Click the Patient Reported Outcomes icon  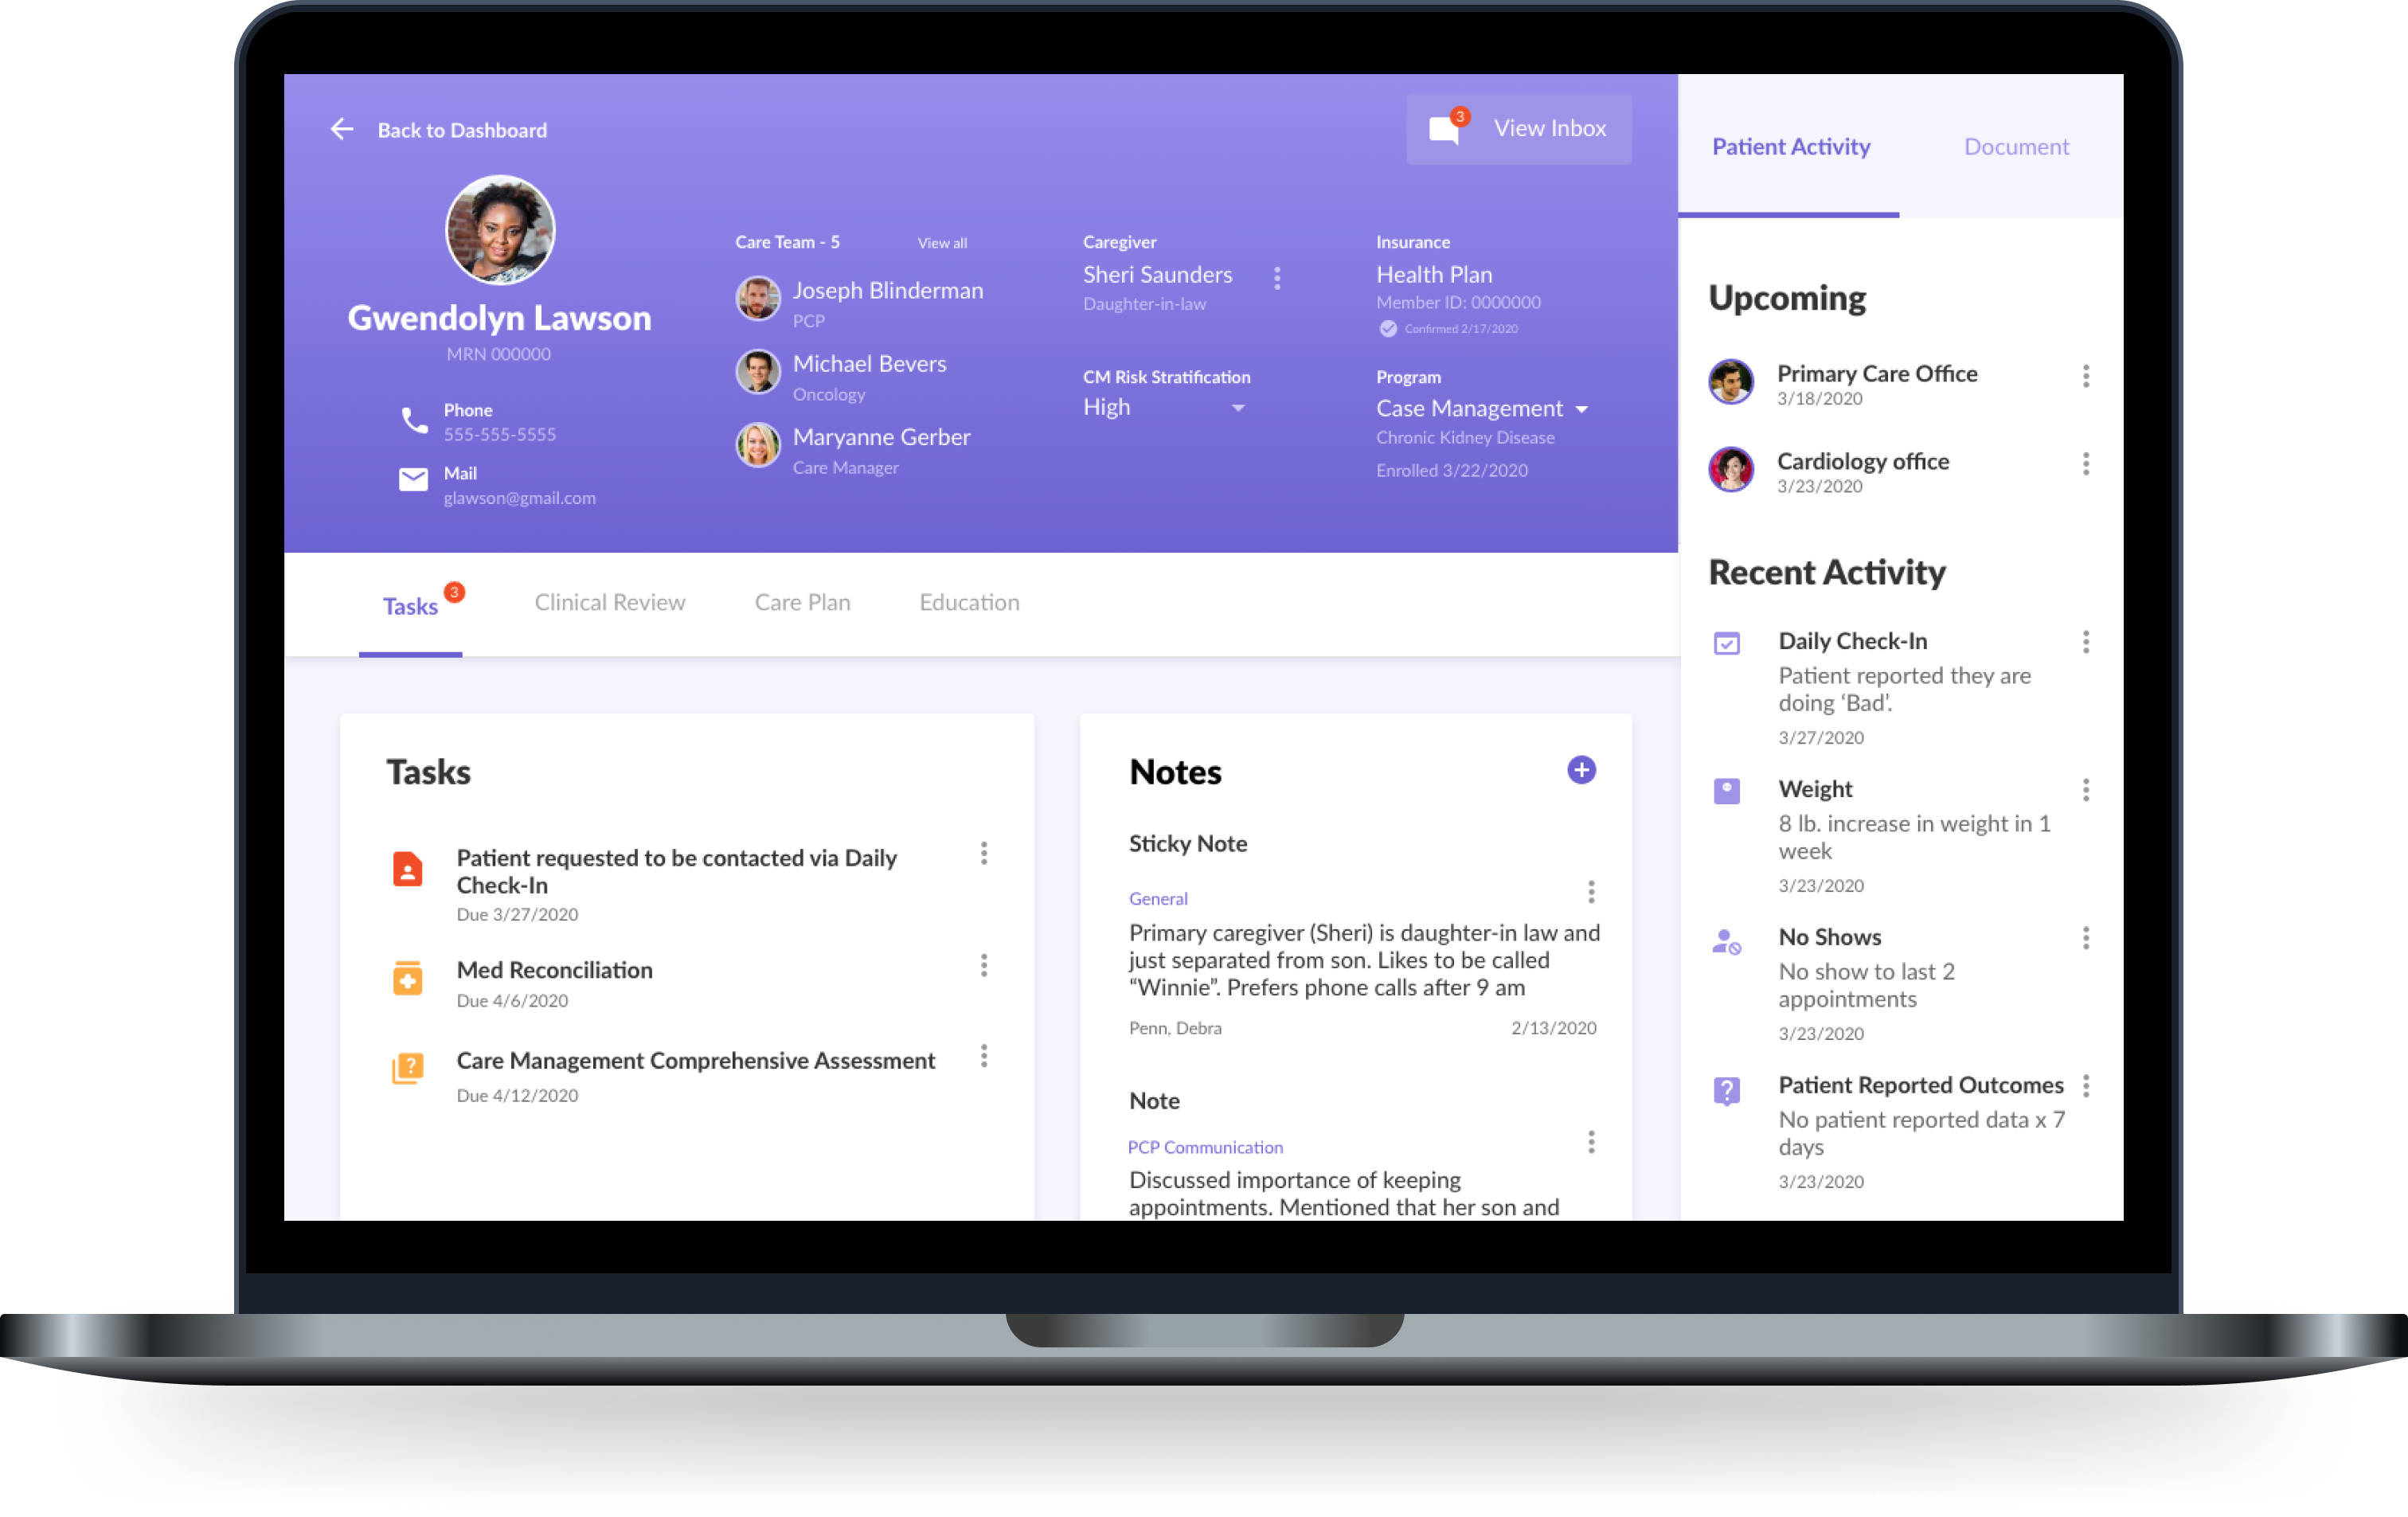[1730, 1089]
